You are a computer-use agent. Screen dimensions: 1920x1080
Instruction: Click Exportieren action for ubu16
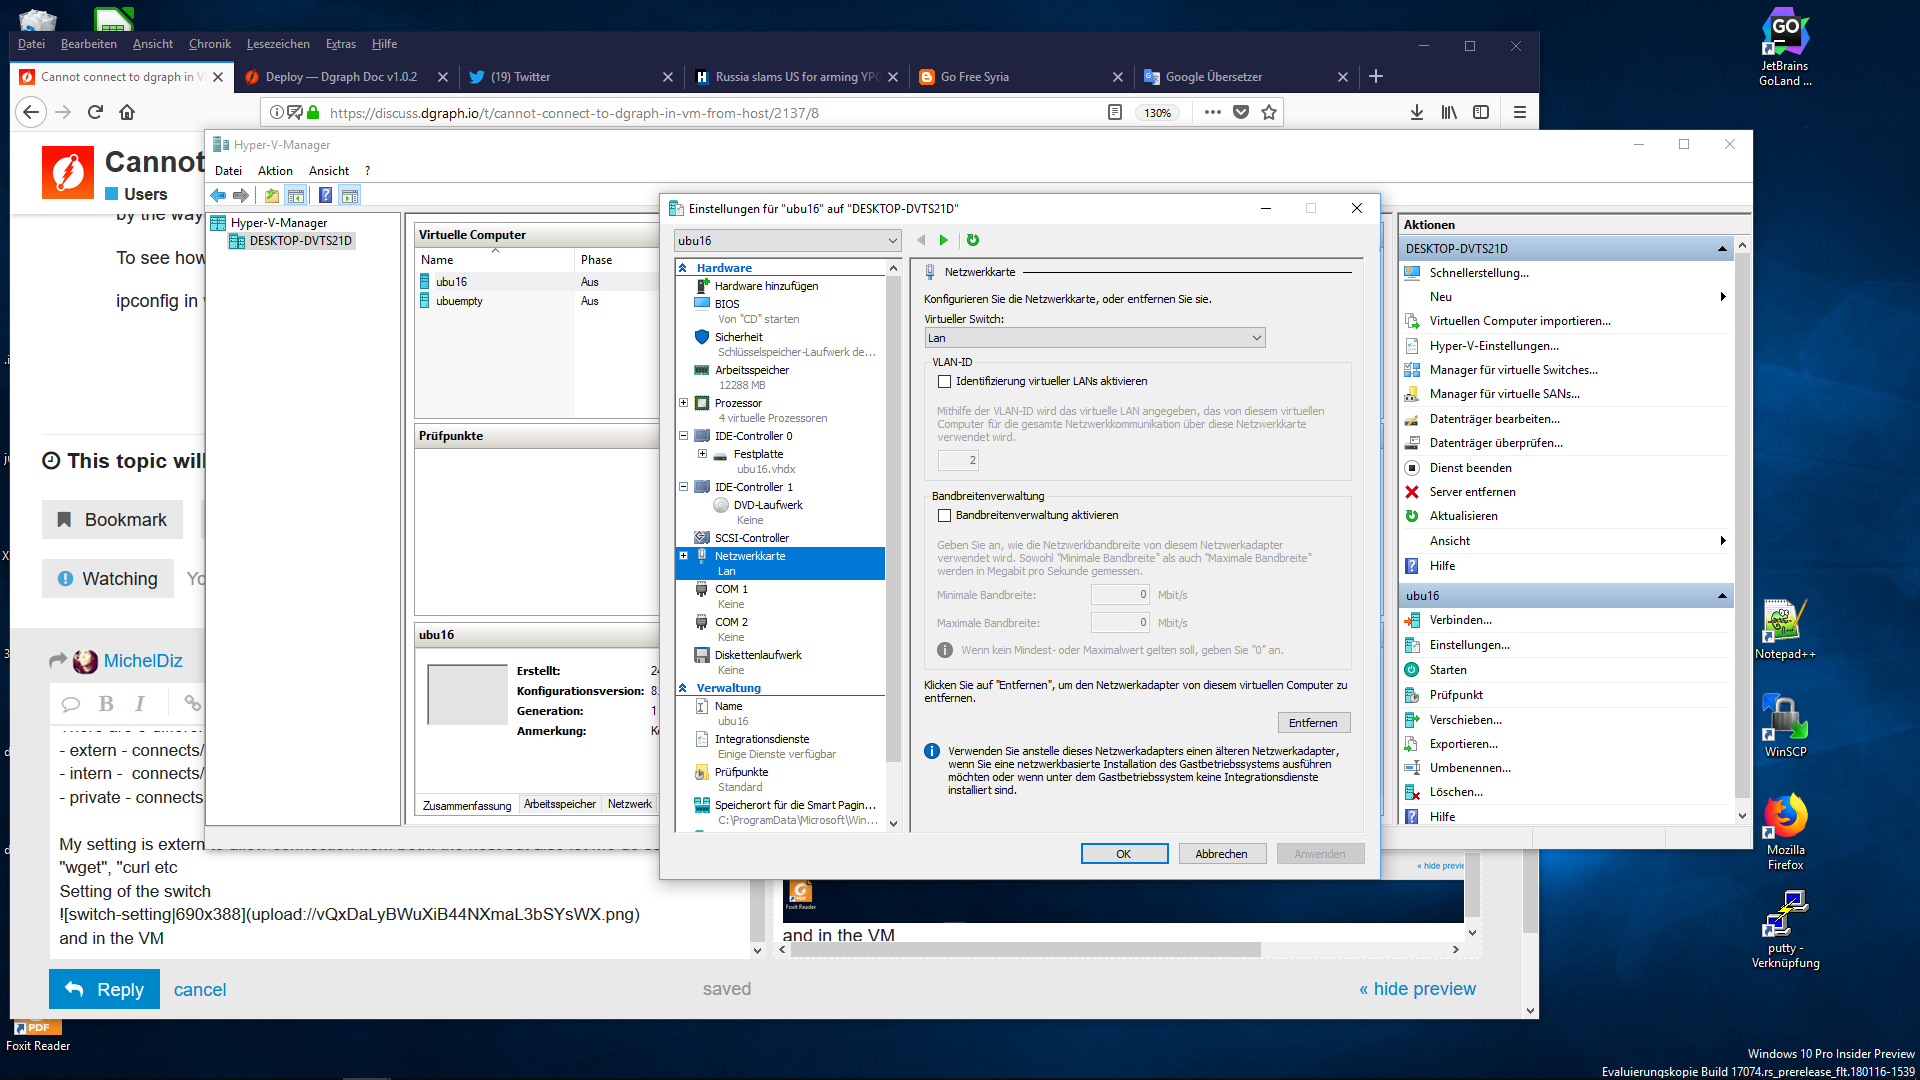(1465, 744)
